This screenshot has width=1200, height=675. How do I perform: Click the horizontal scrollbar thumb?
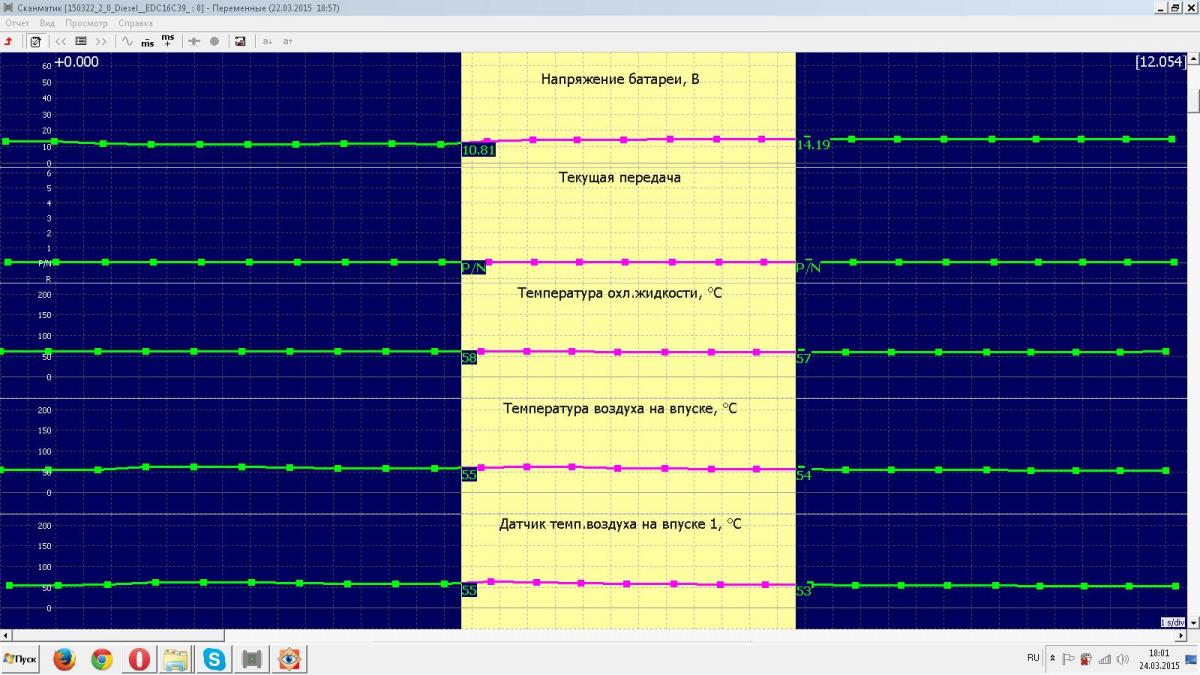[118, 635]
